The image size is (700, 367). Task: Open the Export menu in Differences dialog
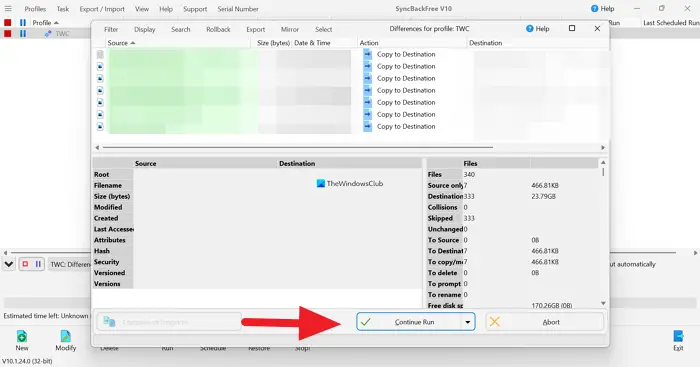tap(256, 29)
